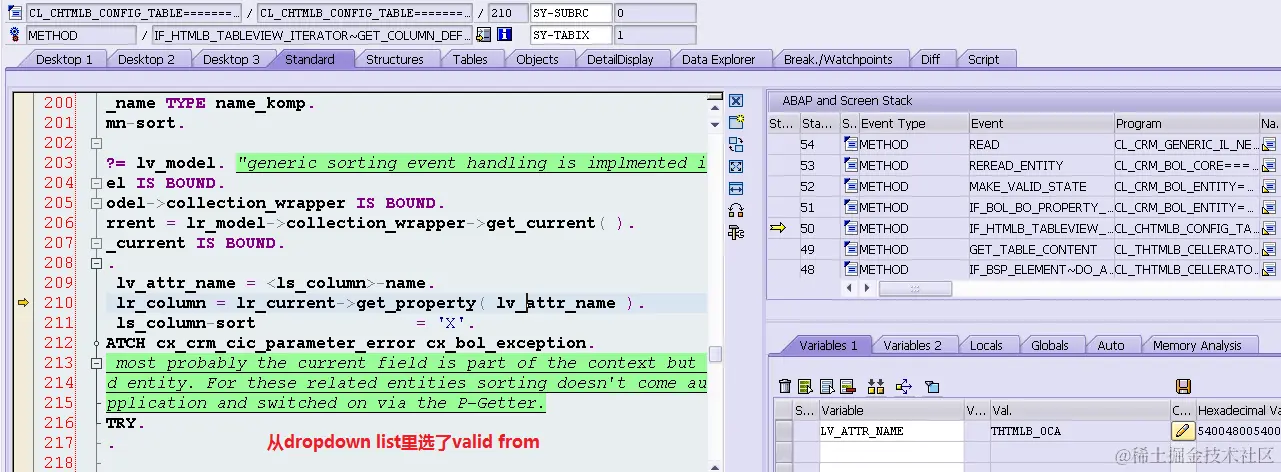Image resolution: width=1281 pixels, height=472 pixels.
Task: Open the DetailDisplay tab
Action: [620, 59]
